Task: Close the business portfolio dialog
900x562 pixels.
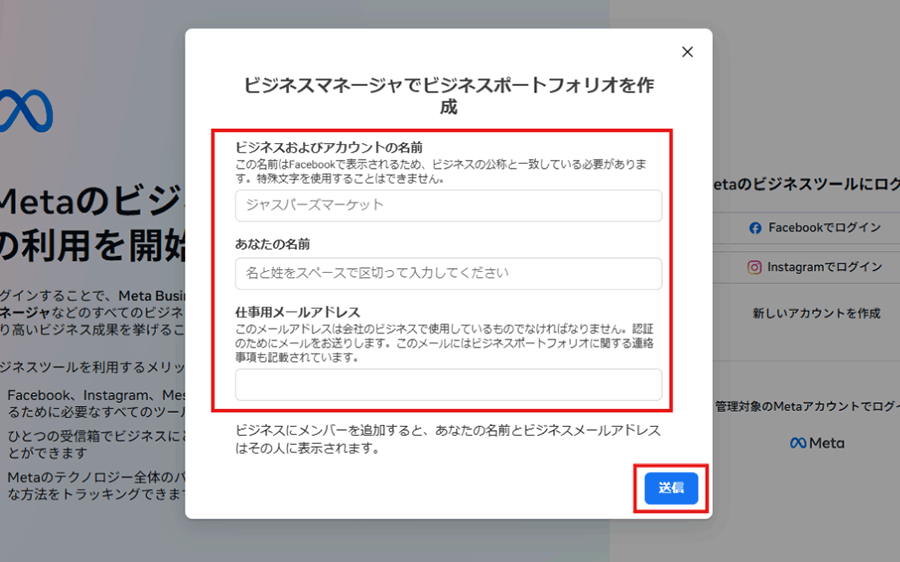Action: point(687,52)
